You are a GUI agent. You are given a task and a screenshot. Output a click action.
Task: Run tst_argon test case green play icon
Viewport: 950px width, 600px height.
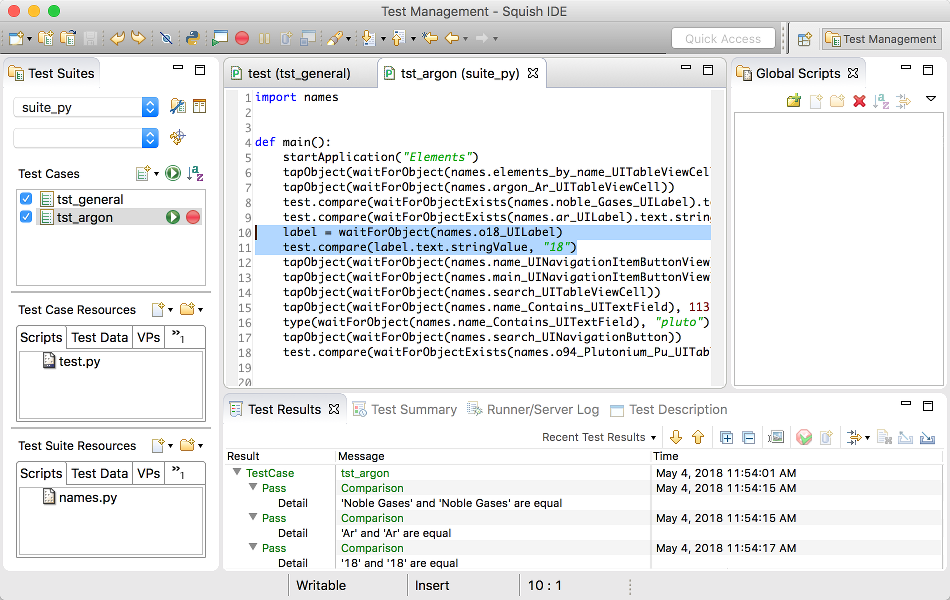point(173,217)
